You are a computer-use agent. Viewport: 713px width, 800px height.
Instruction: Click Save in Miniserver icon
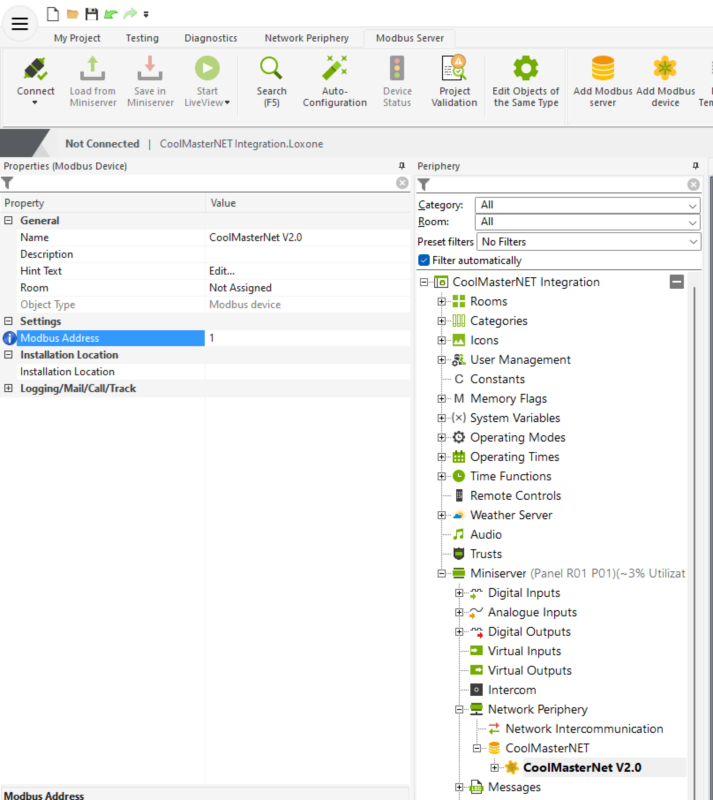pos(149,69)
